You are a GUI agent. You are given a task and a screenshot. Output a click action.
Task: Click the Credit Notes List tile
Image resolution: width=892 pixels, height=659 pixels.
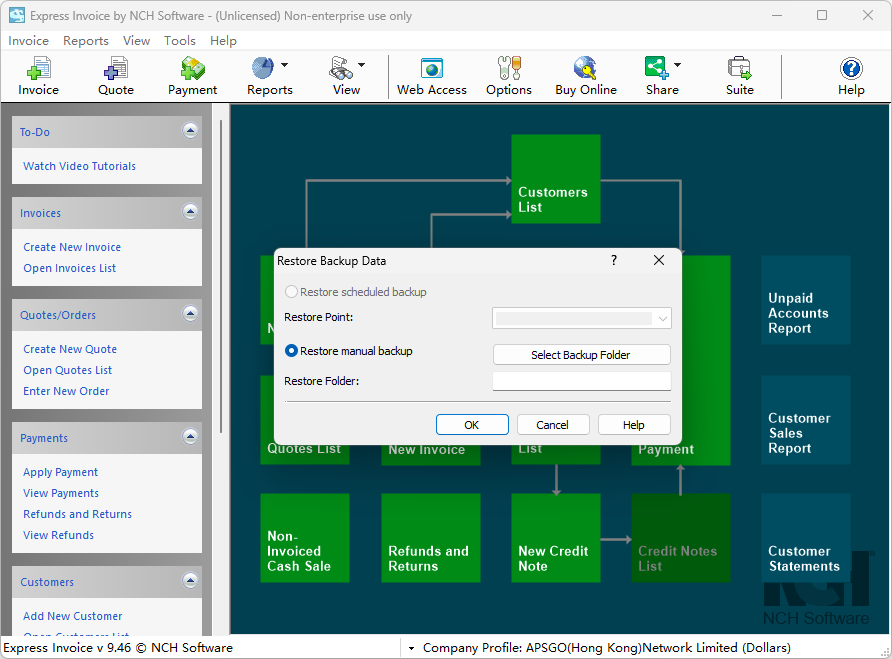click(x=680, y=538)
